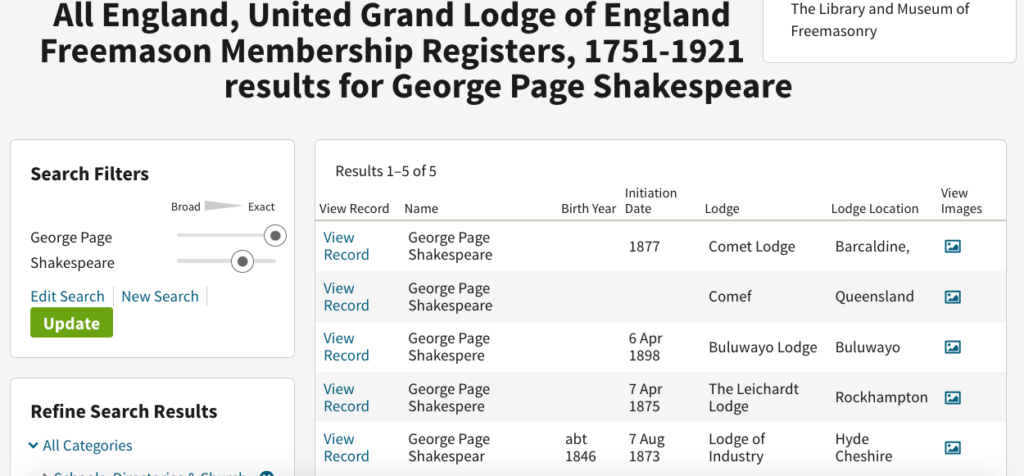Open the Edit Search link
This screenshot has height=476, width=1024.
pyautogui.click(x=67, y=296)
